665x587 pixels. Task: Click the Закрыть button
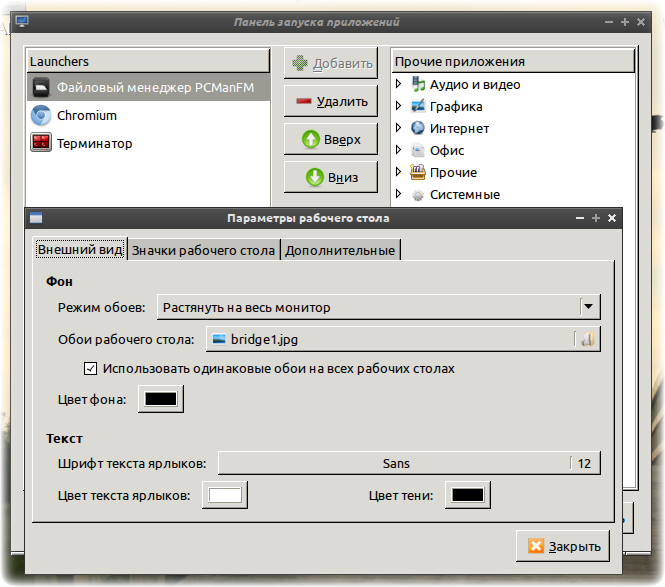(x=563, y=546)
